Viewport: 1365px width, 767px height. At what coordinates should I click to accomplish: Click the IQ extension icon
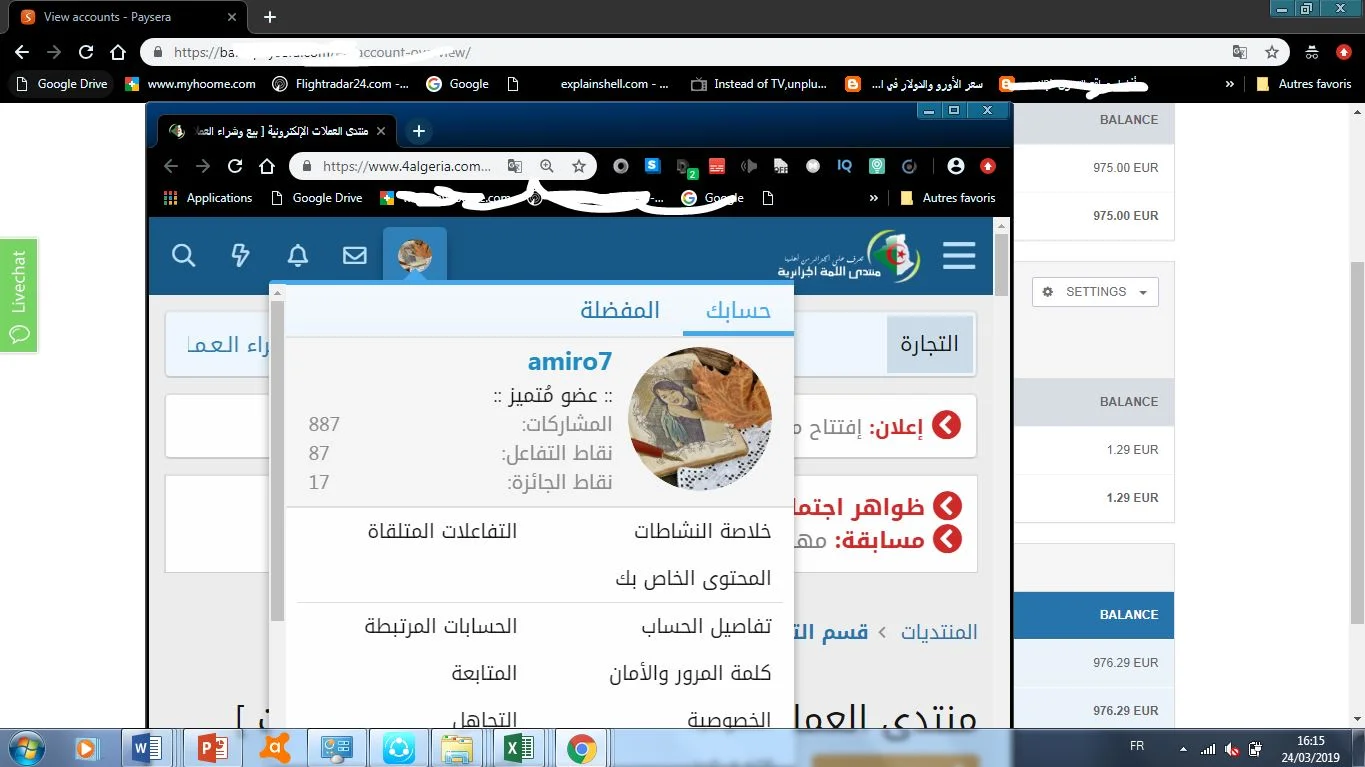[x=845, y=166]
